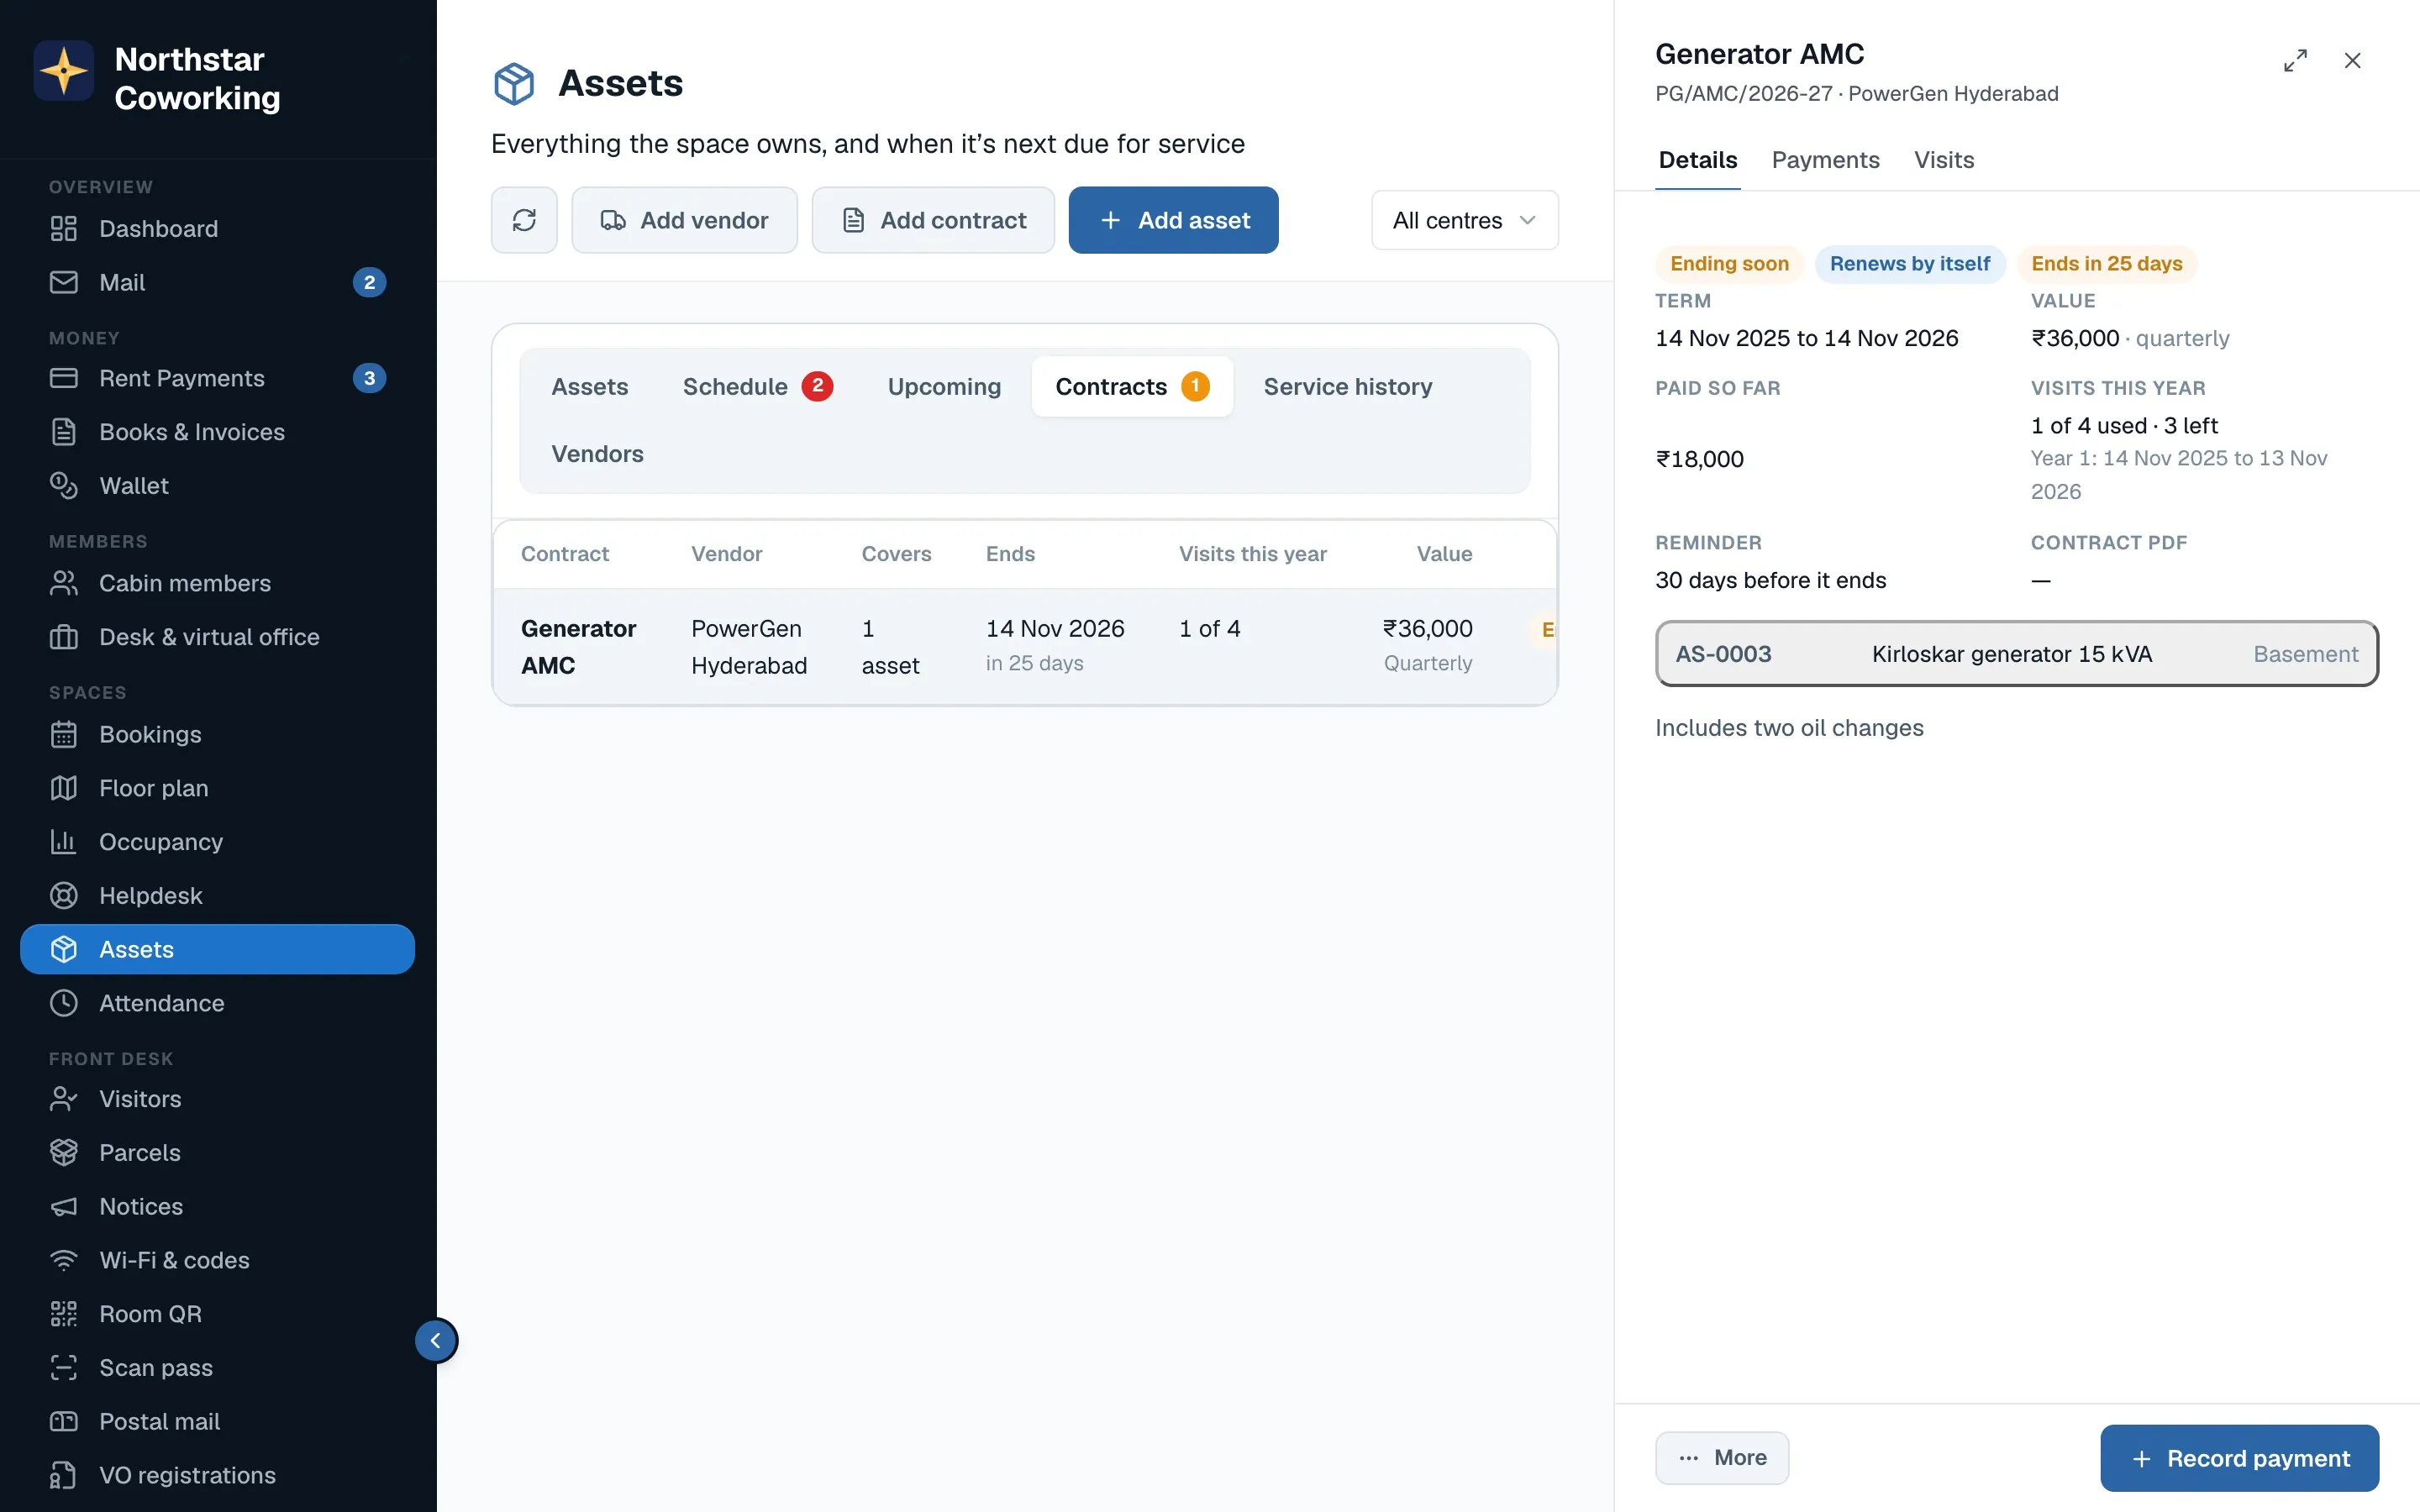Viewport: 2420px width, 1512px height.
Task: Click the Add contract button
Action: click(933, 220)
